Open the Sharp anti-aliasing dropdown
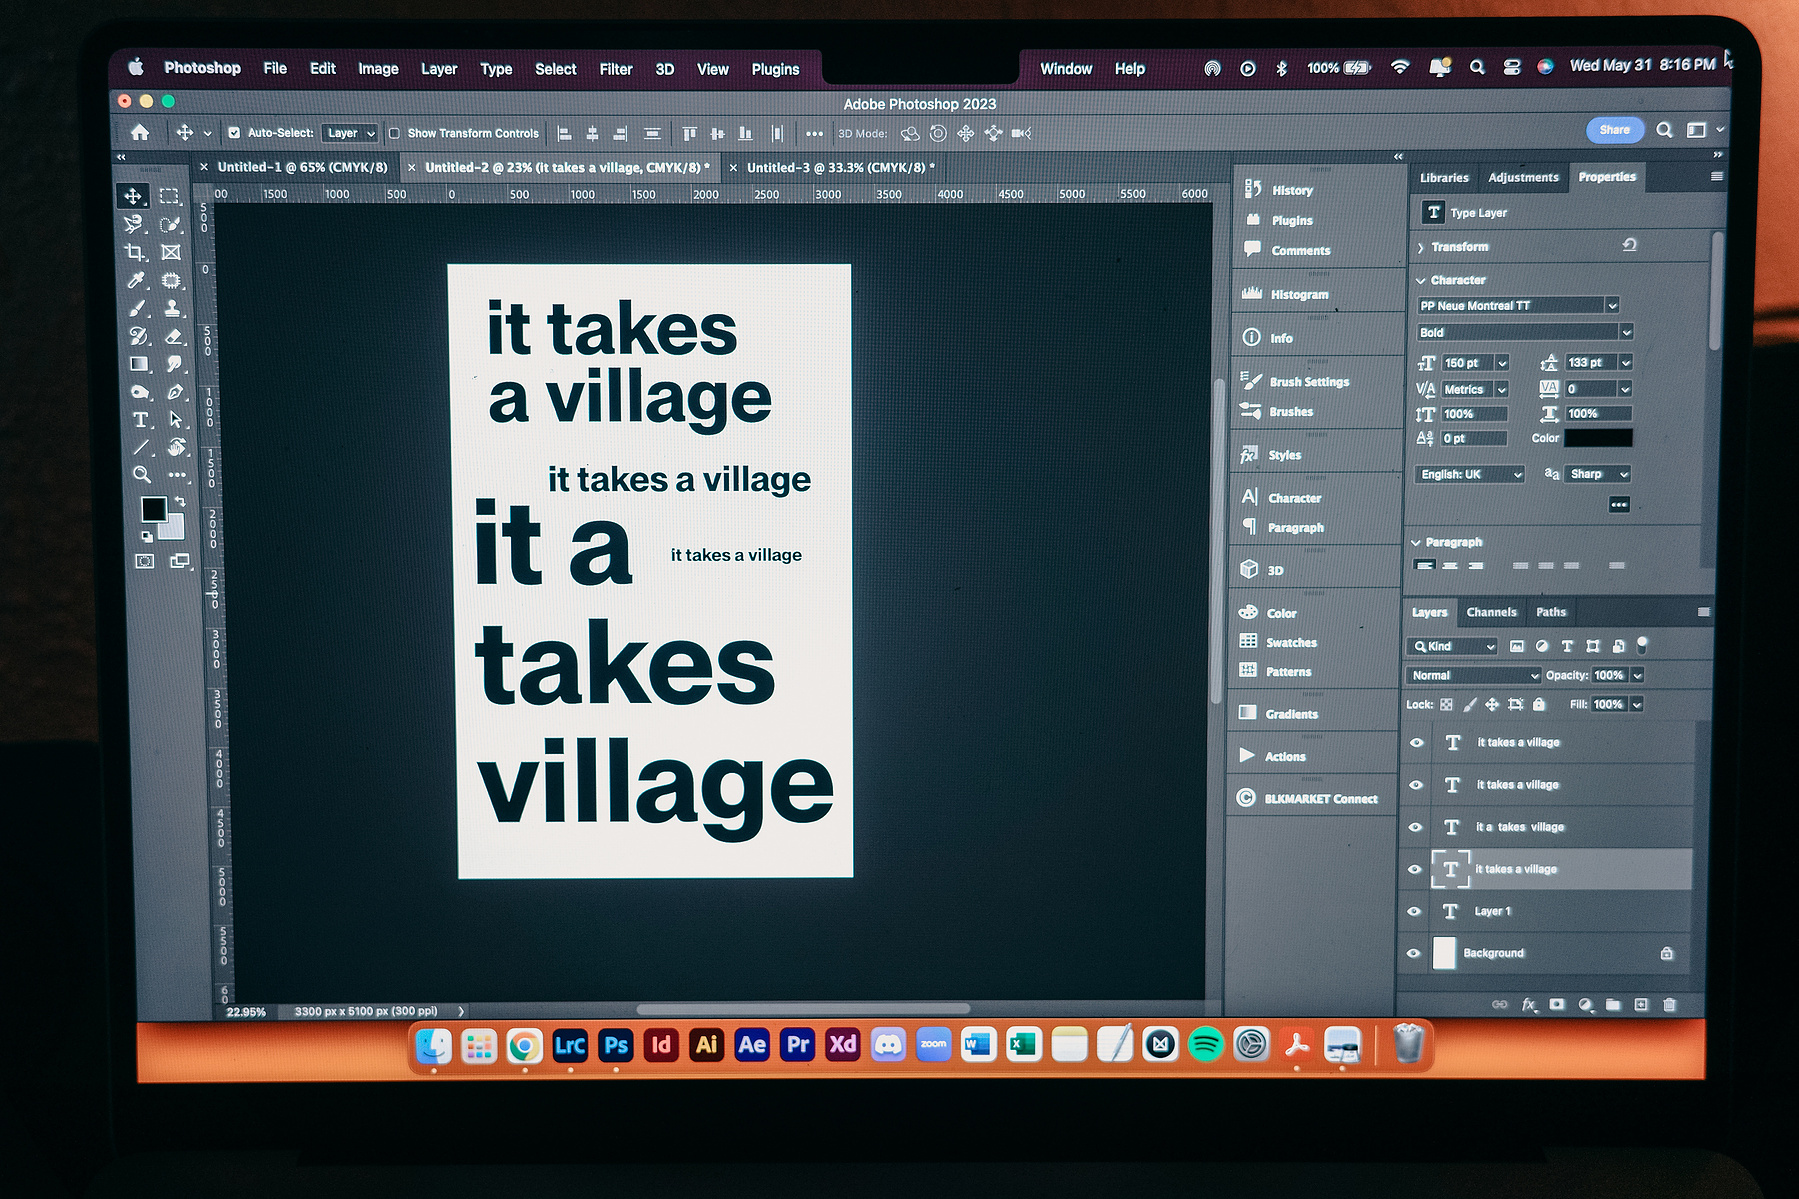 (x=1598, y=473)
